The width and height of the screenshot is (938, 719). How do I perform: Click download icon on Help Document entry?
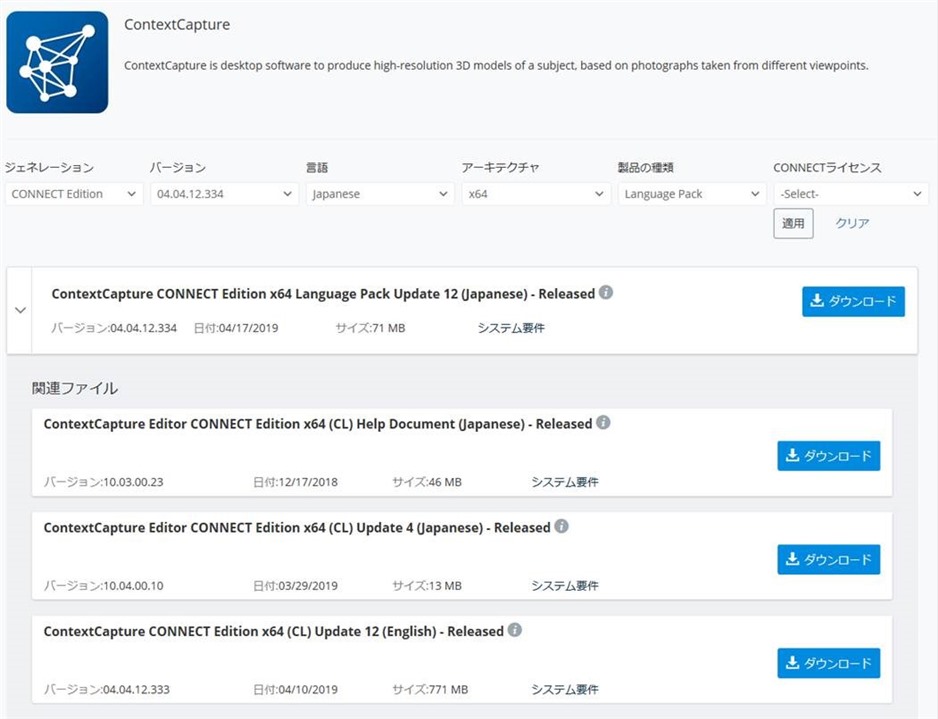(x=793, y=455)
